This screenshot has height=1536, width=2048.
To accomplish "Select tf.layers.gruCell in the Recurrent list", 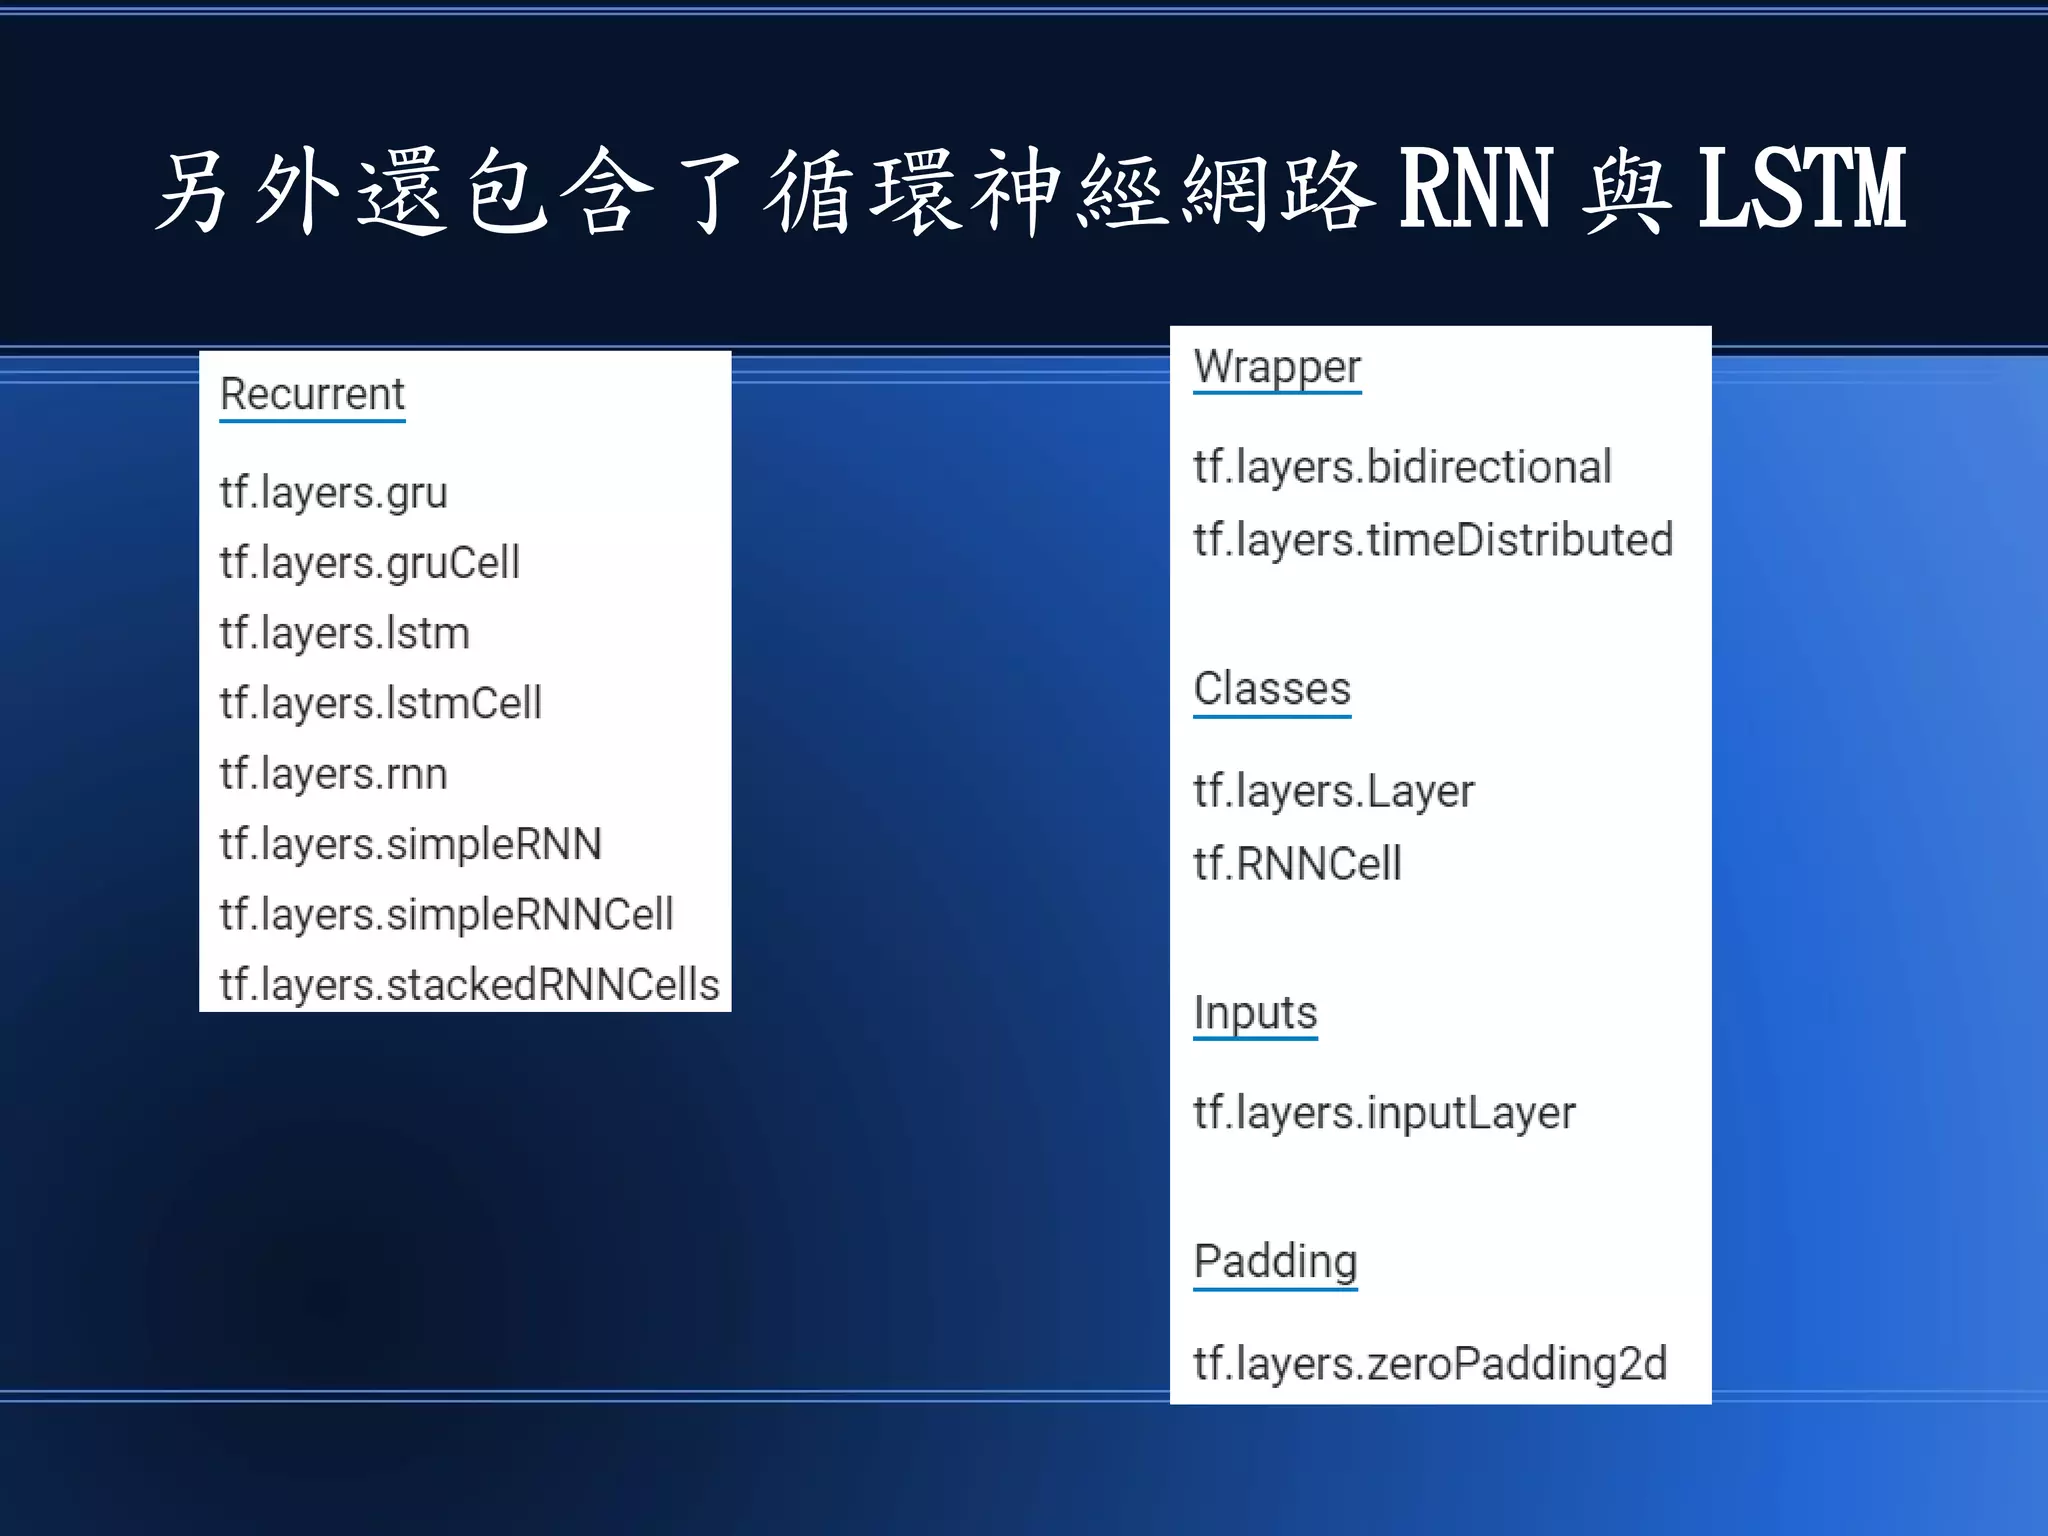I will tap(370, 563).
